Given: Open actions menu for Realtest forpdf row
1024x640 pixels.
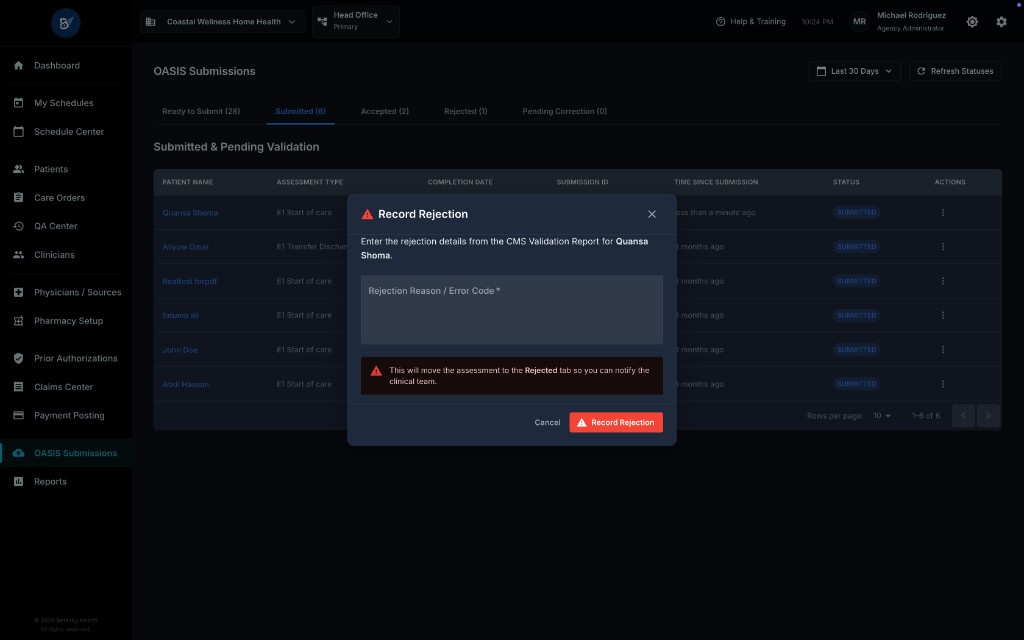Looking at the screenshot, I should [942, 281].
